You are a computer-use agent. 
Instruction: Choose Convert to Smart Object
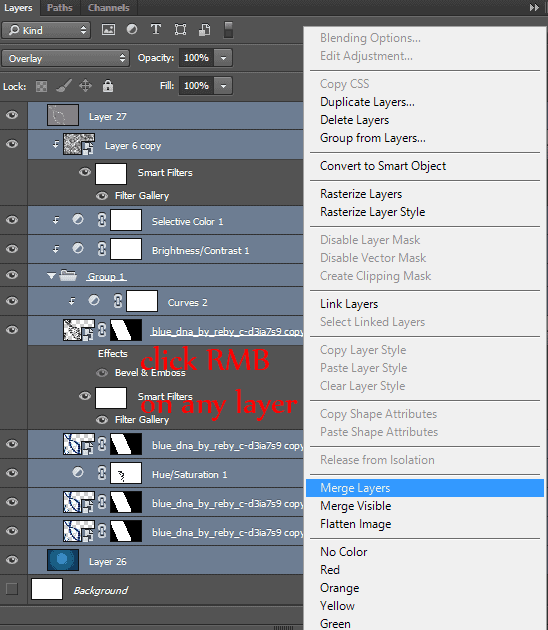383,166
